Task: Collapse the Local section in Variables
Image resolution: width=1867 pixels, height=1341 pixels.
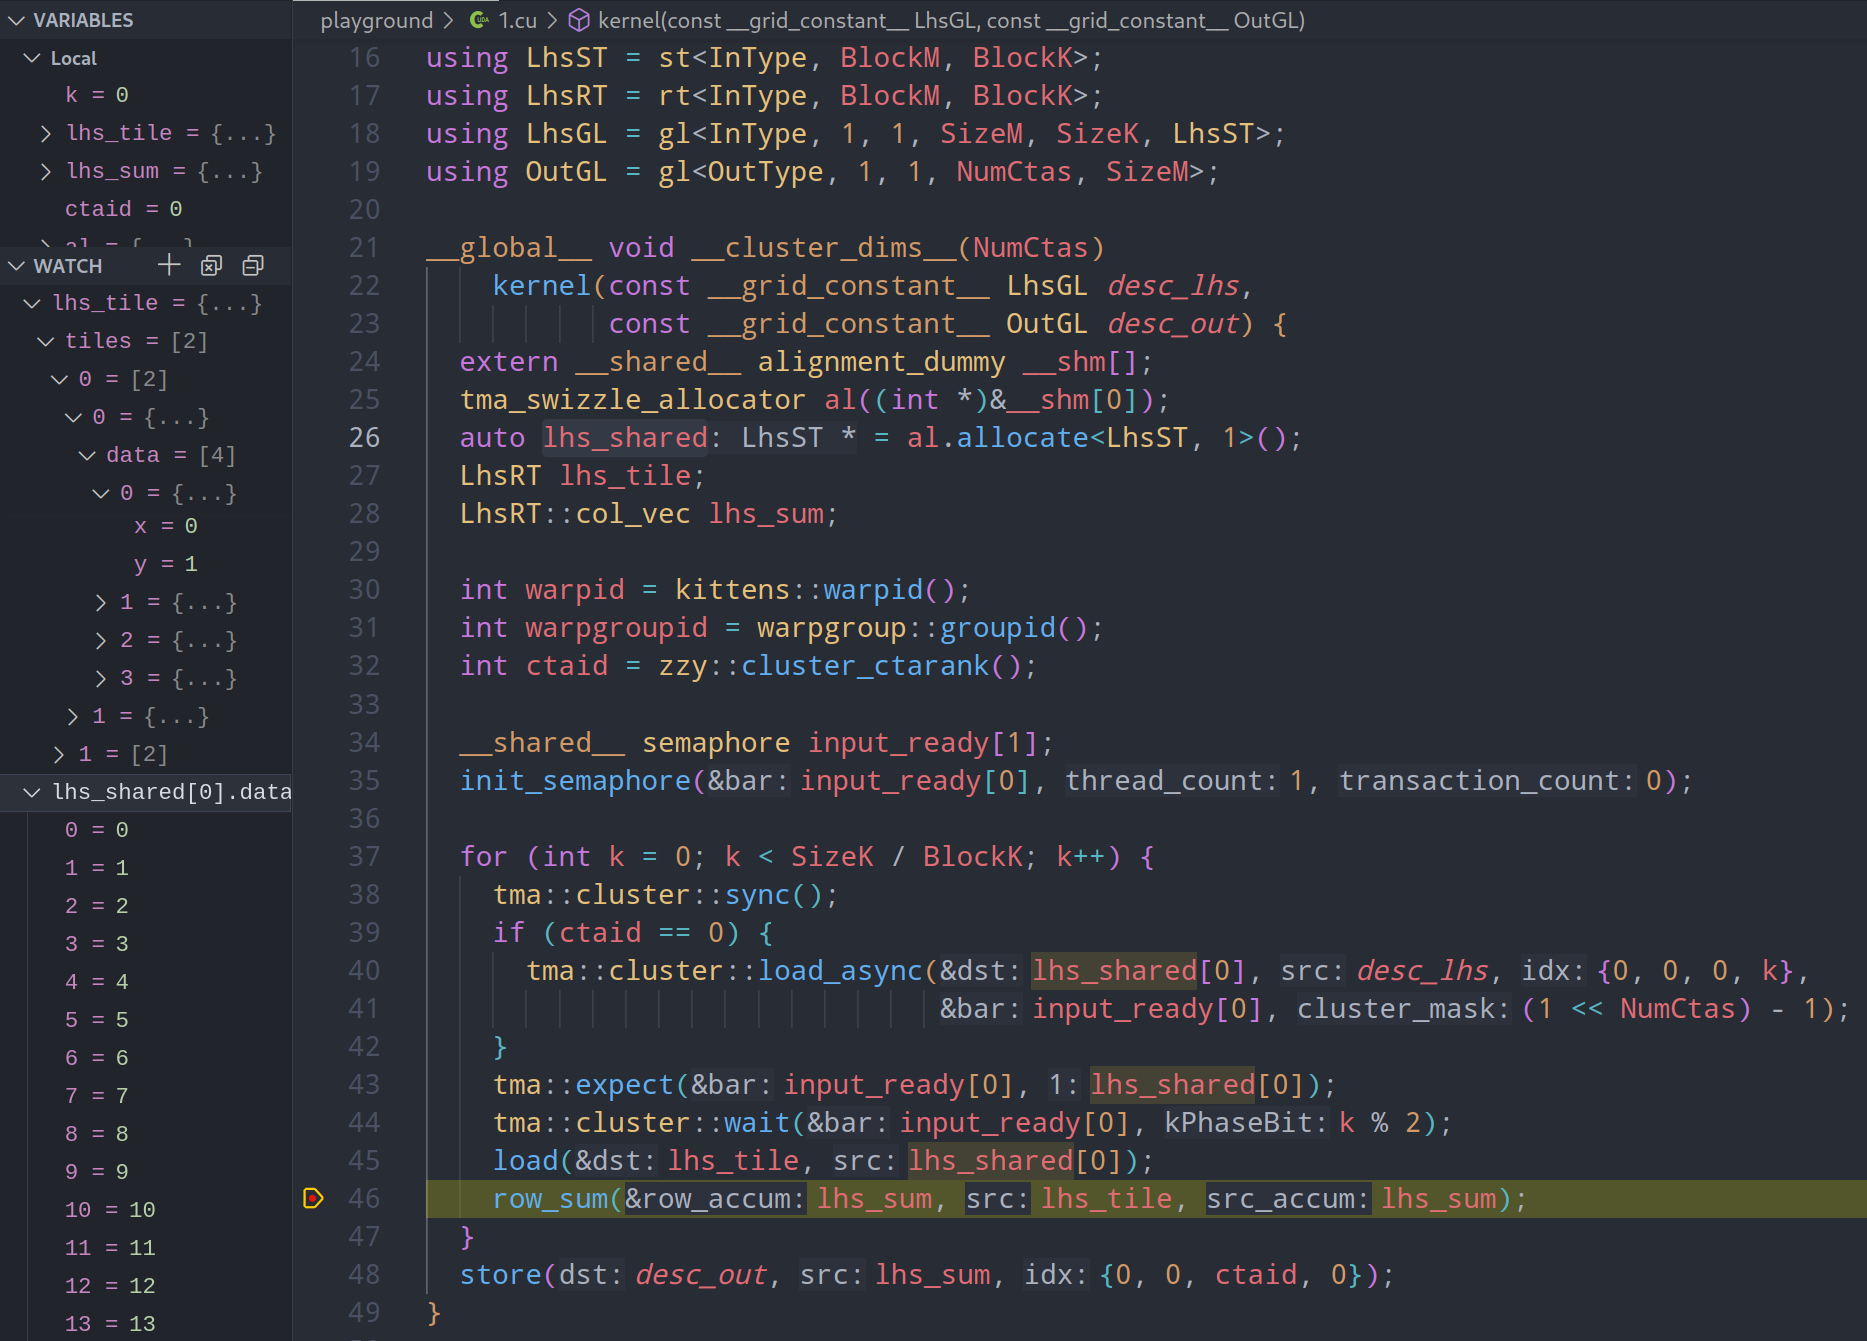Action: click(30, 58)
